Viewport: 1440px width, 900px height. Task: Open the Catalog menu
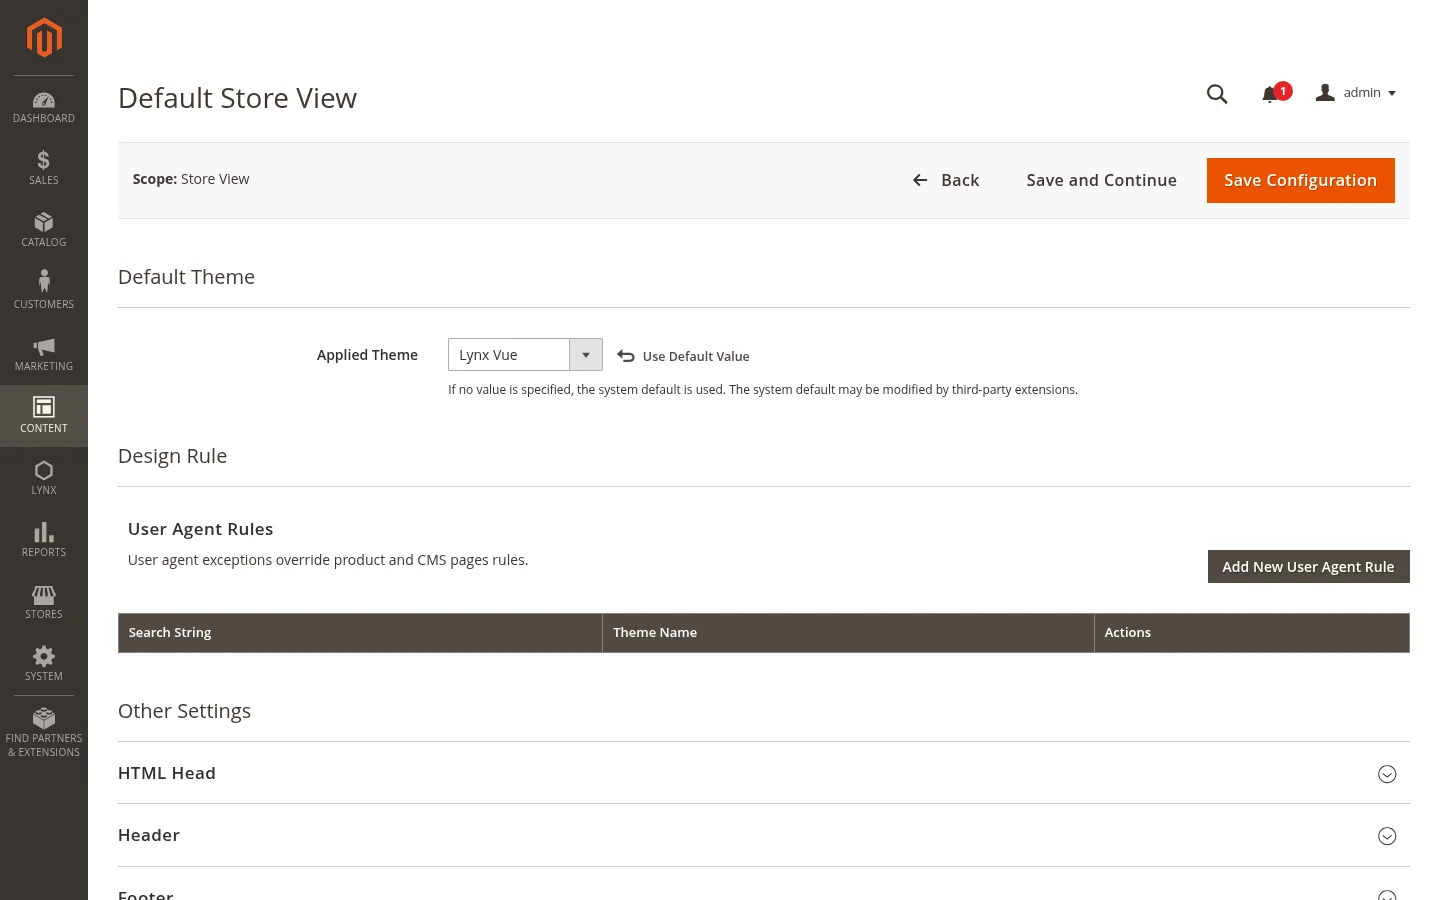click(44, 230)
